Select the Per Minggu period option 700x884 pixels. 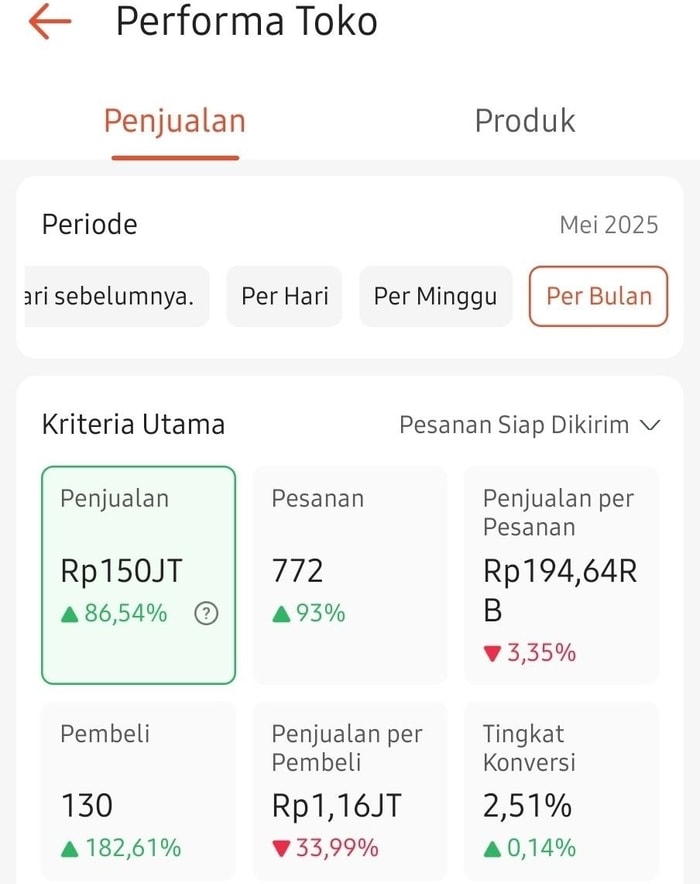(435, 296)
